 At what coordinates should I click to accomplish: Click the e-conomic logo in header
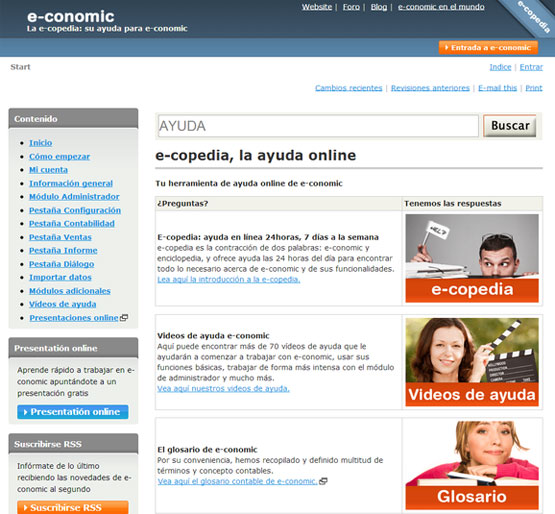click(x=71, y=16)
